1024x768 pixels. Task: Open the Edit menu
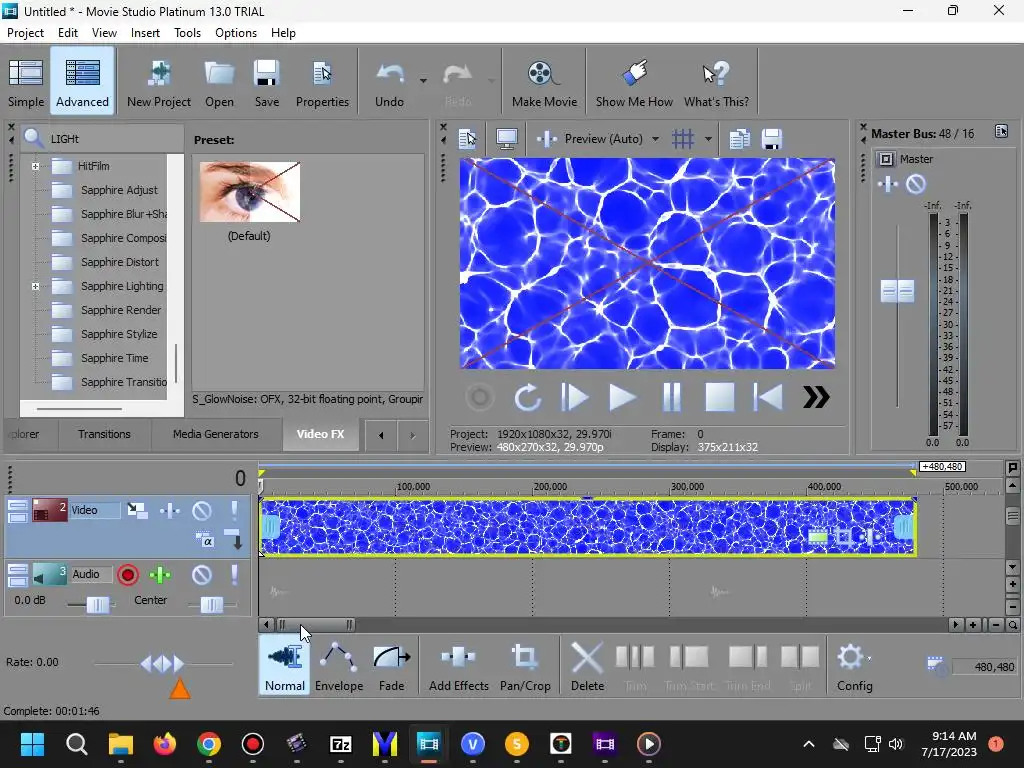click(x=68, y=33)
